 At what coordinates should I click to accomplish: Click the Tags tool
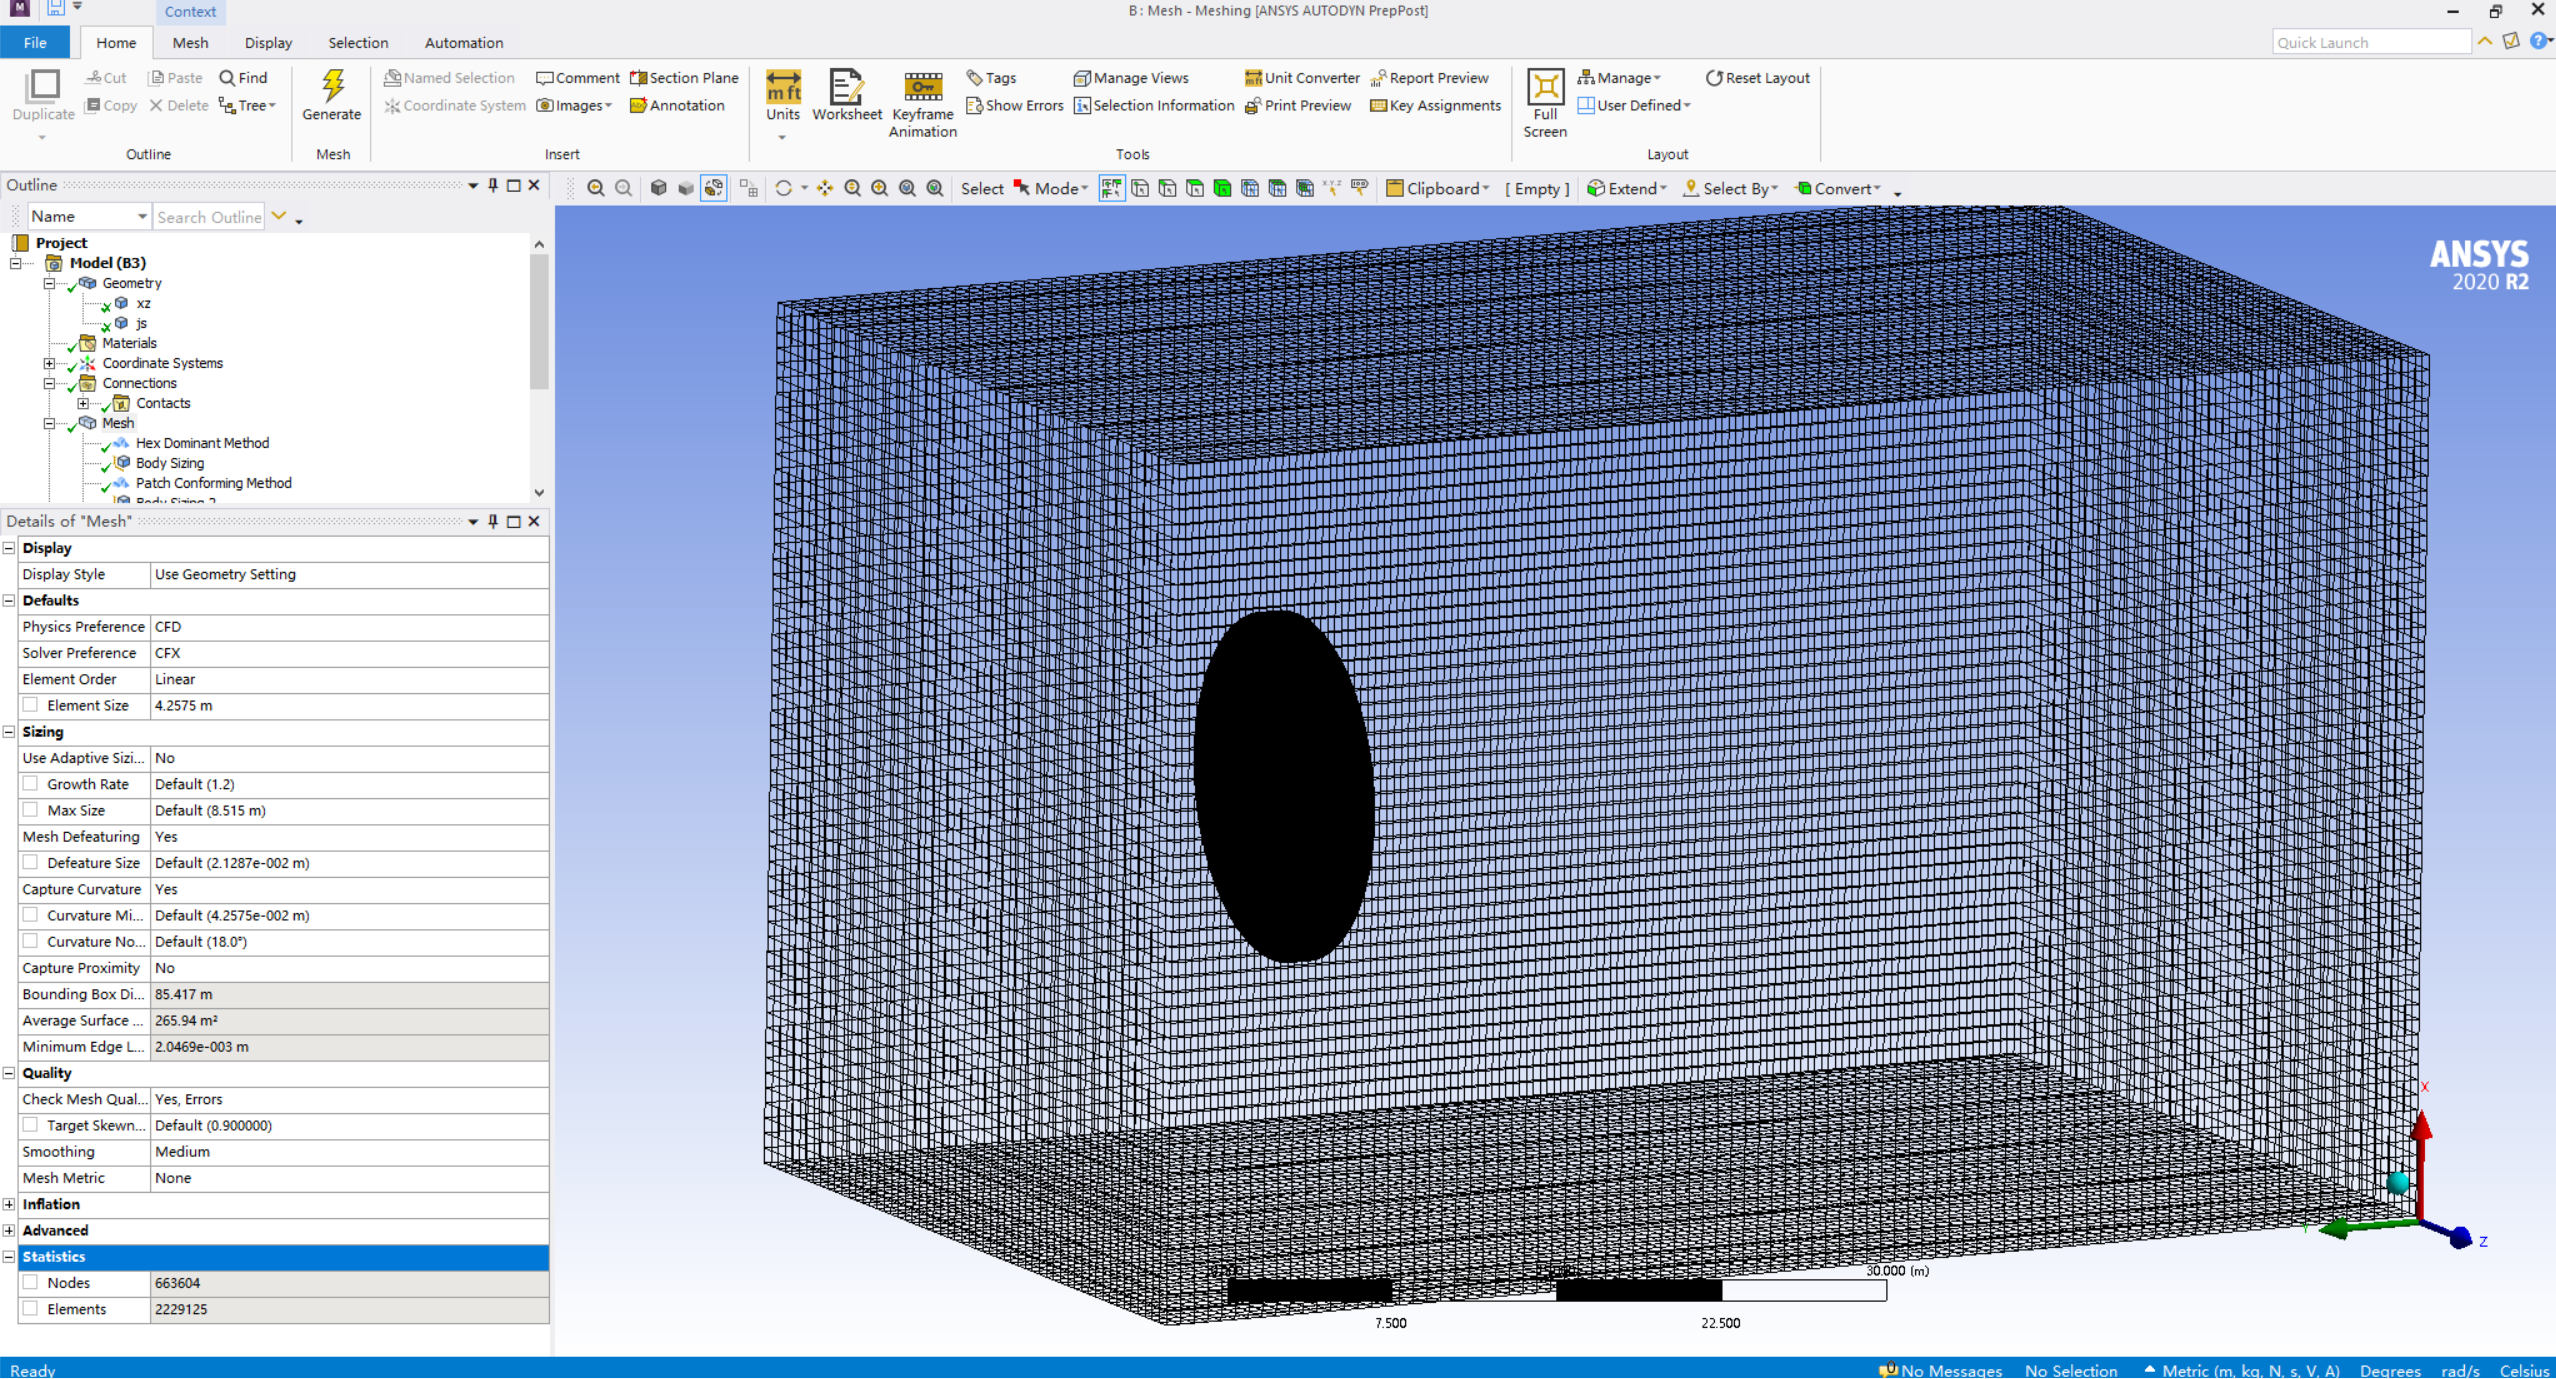(991, 78)
